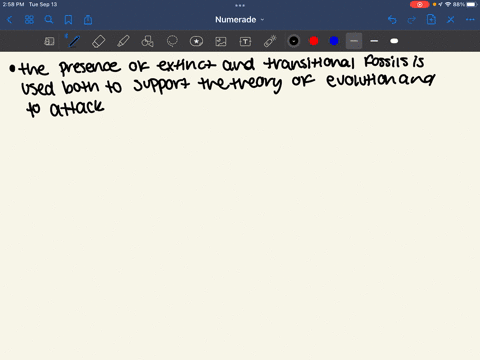Tap the three-dot multitasking indicator at top
This screenshot has height=360, width=480.
240,5
